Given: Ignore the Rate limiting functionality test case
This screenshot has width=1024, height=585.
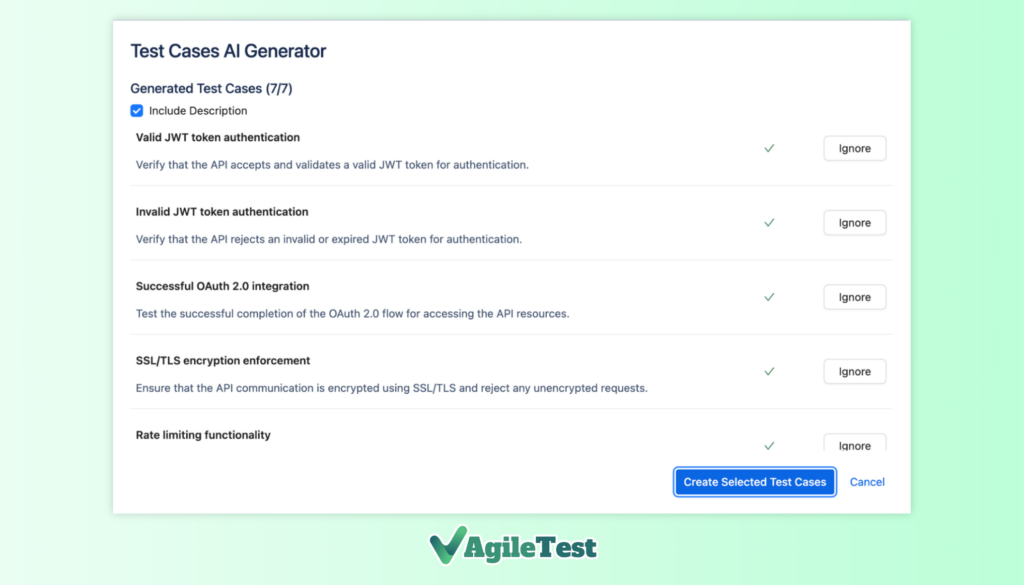Looking at the screenshot, I should 854,444.
